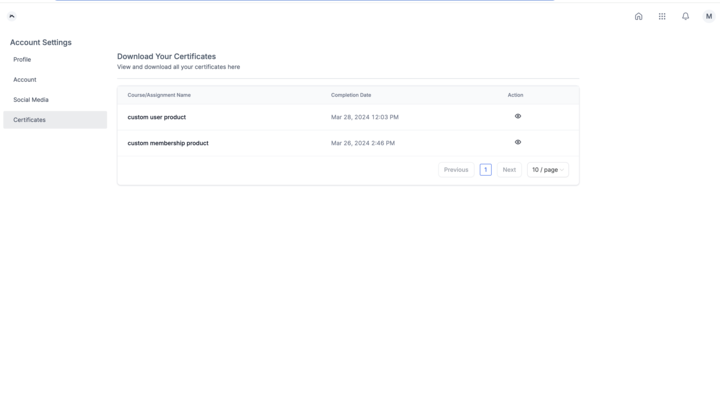View certificate for custom membership product
The image size is (720, 419).
(x=518, y=142)
